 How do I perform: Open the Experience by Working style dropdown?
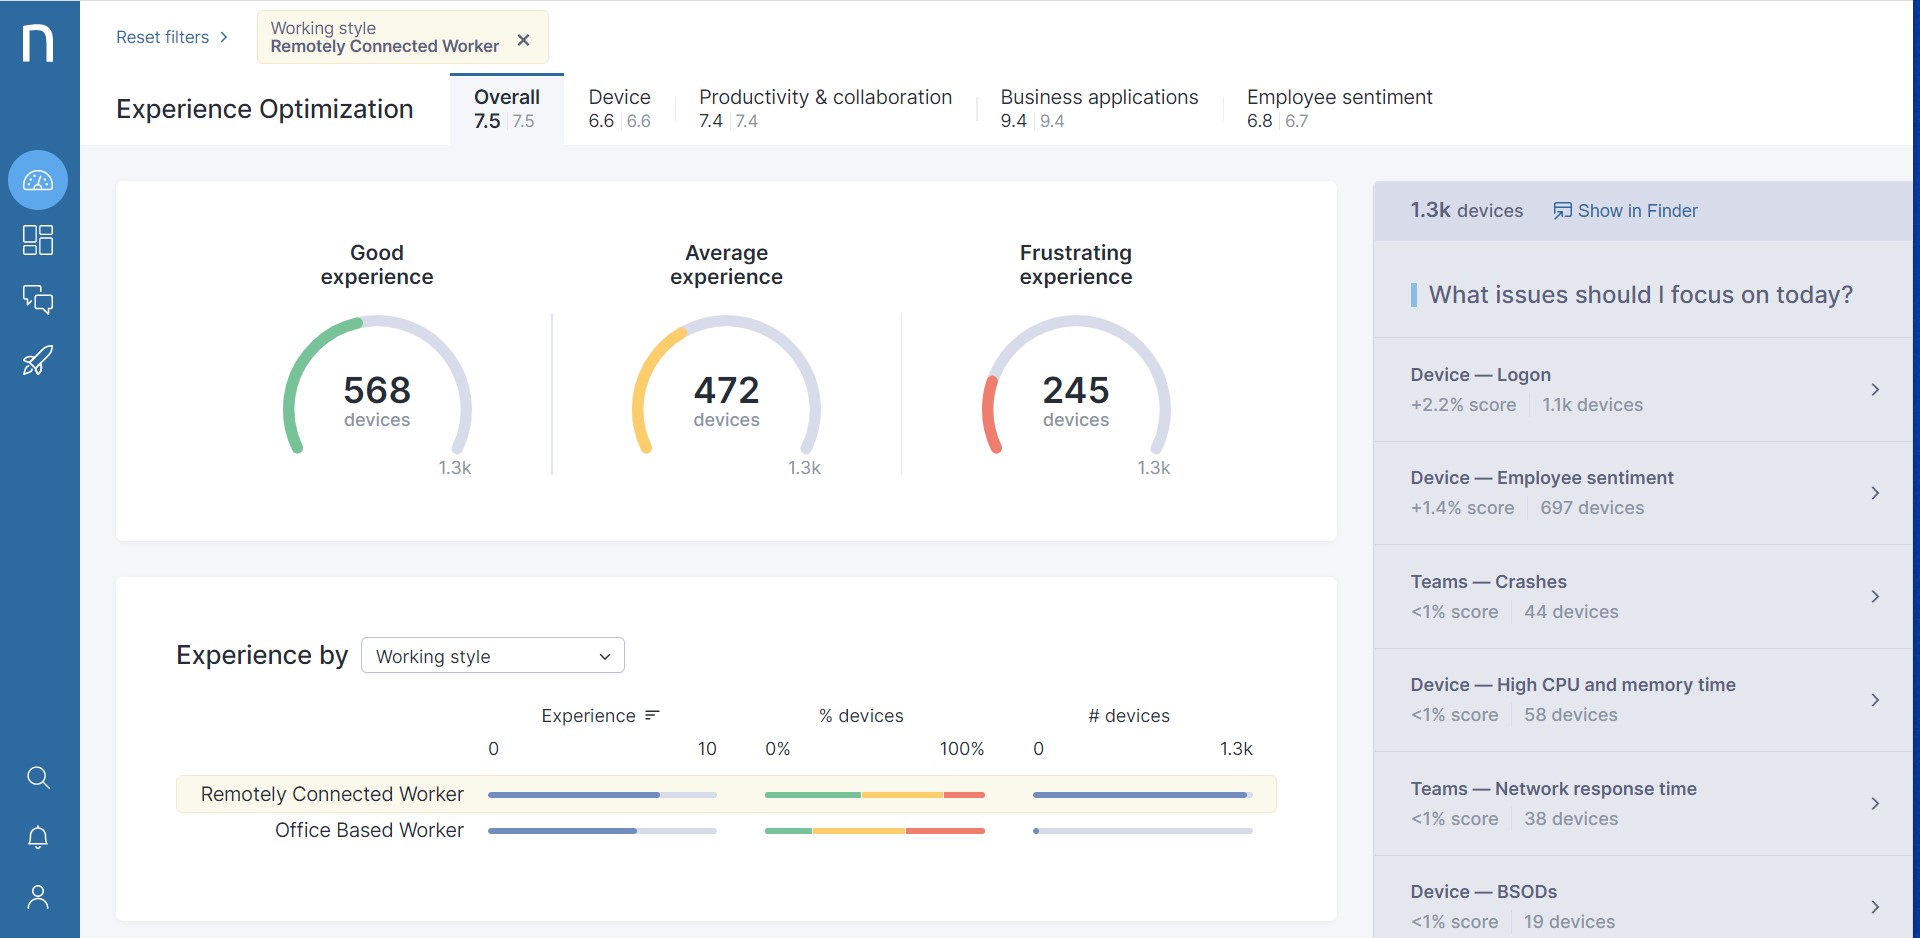tap(492, 656)
